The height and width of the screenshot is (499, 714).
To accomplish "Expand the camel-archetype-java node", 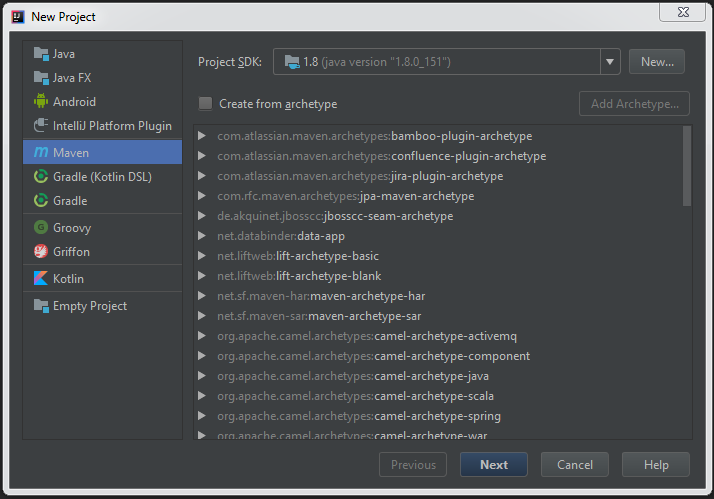I will (202, 376).
